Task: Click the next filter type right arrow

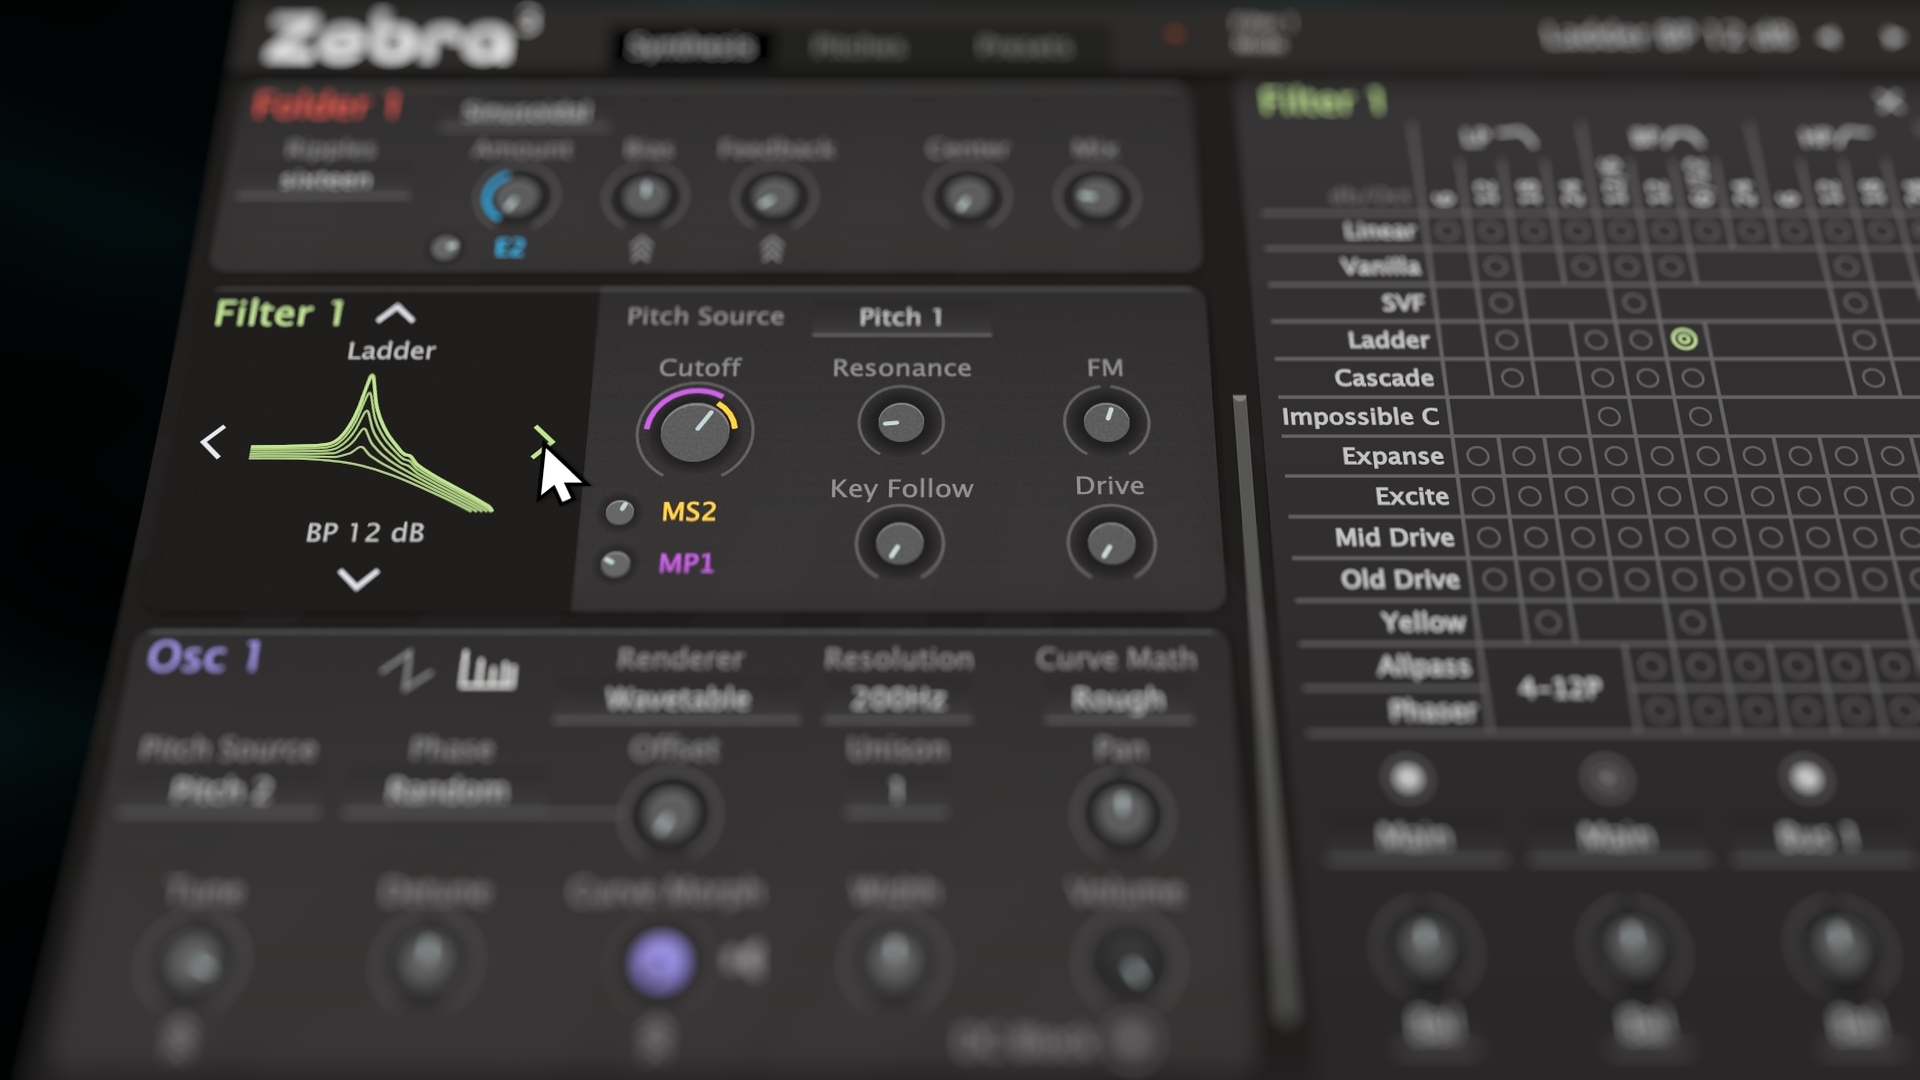Action: click(543, 441)
